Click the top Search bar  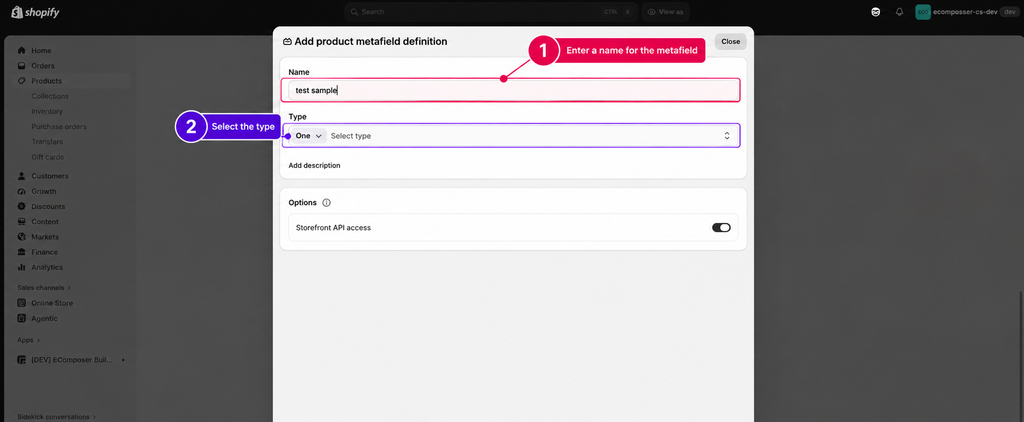pos(491,12)
